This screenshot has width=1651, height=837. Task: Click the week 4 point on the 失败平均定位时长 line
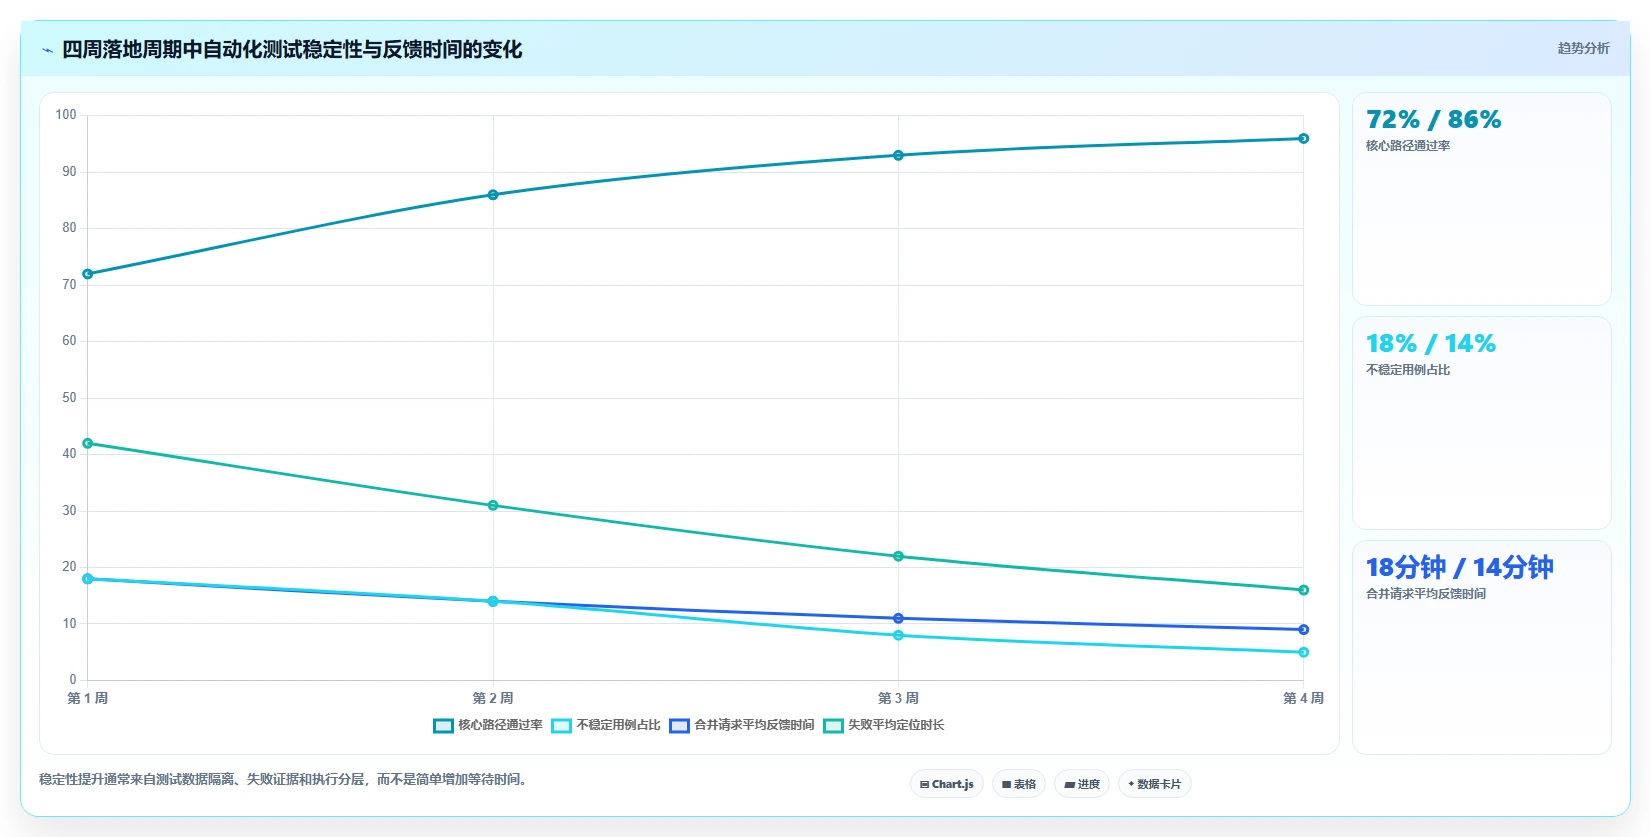pyautogui.click(x=1303, y=590)
